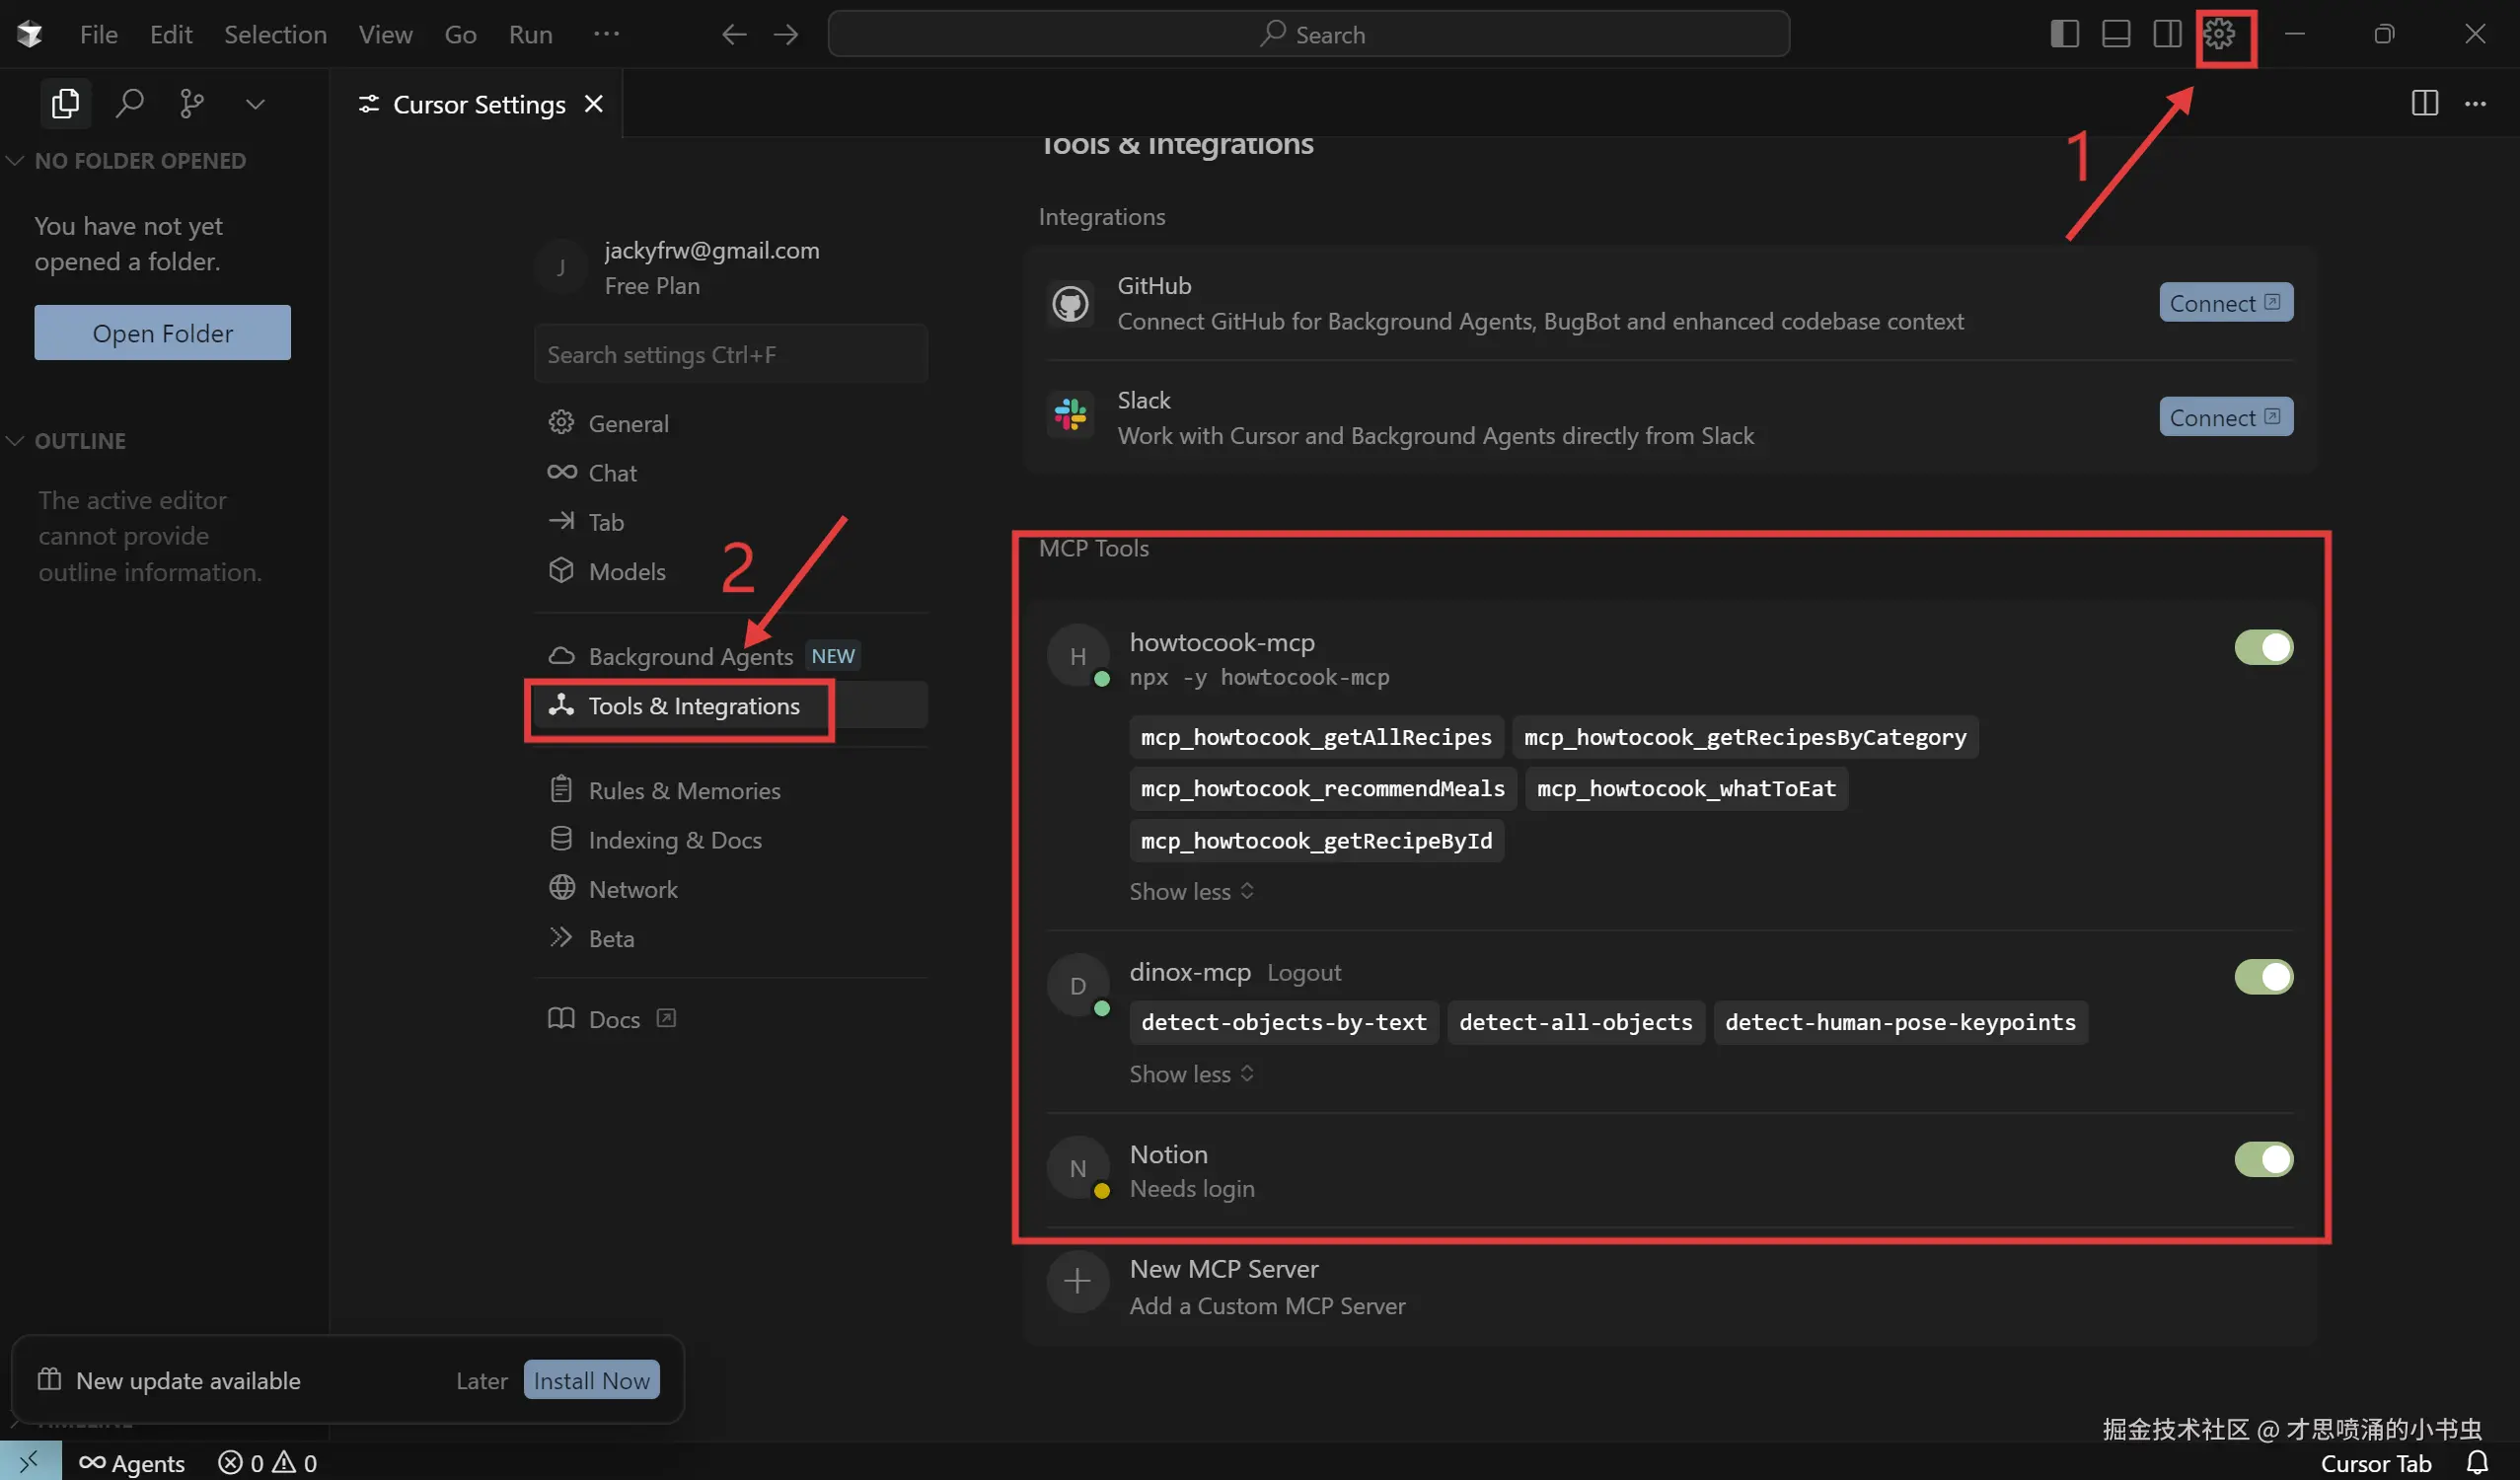
Task: Toggle primary sidebar layout icon
Action: (x=2064, y=35)
